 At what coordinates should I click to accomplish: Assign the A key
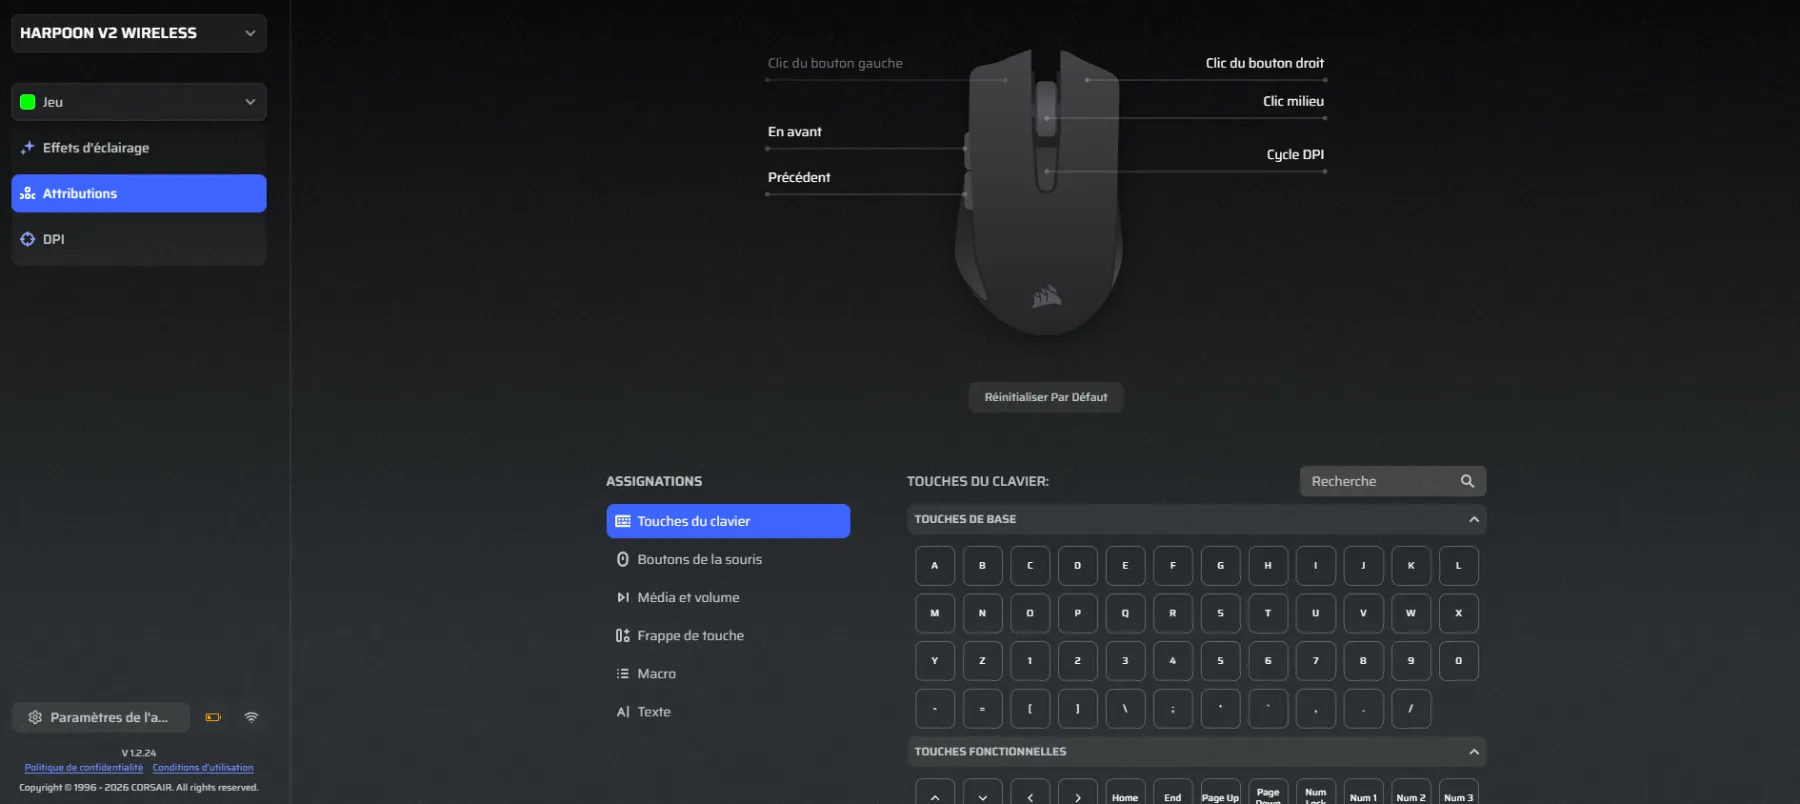coord(935,566)
